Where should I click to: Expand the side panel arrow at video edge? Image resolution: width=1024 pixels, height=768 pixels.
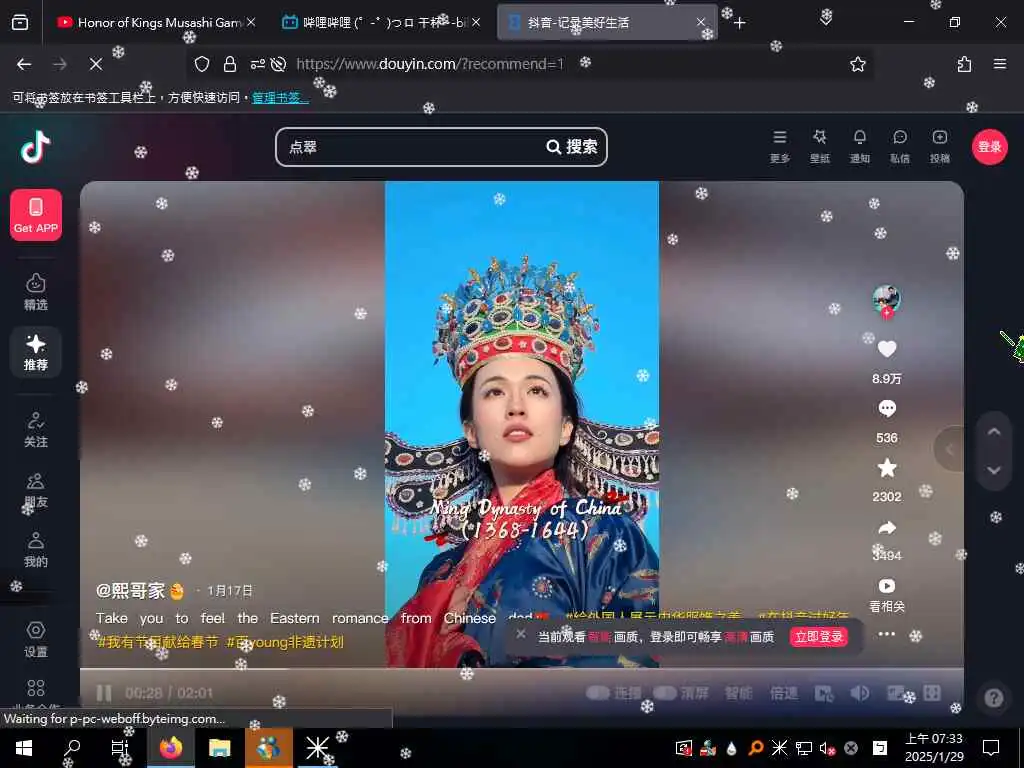(950, 449)
